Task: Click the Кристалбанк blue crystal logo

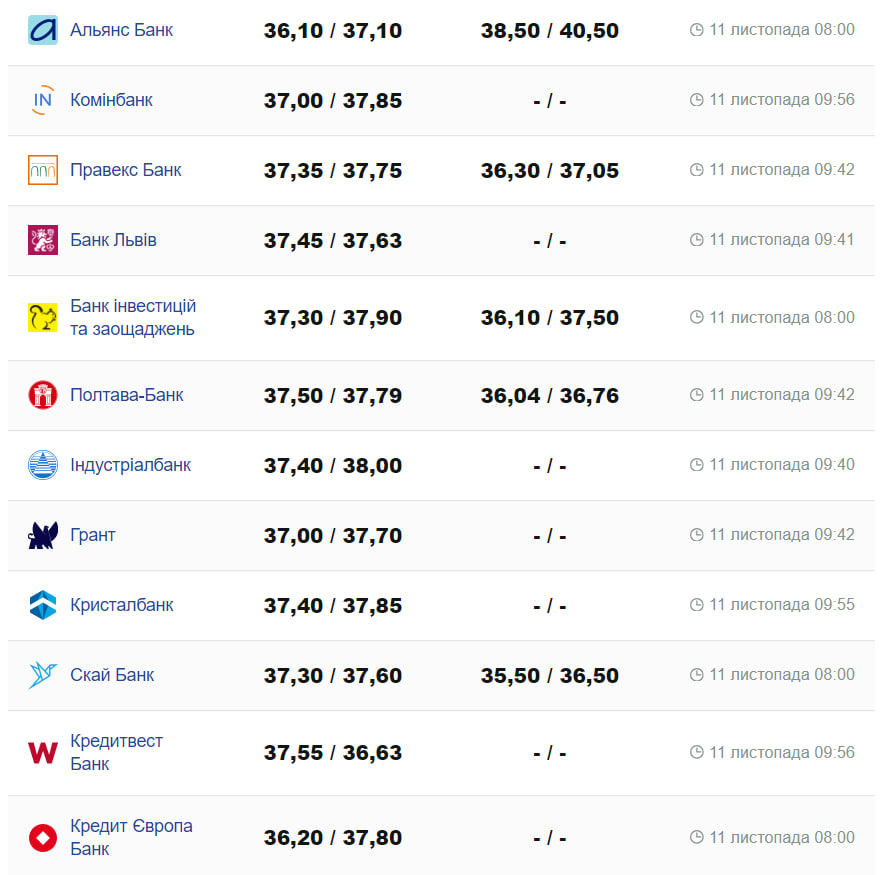Action: pos(43,605)
